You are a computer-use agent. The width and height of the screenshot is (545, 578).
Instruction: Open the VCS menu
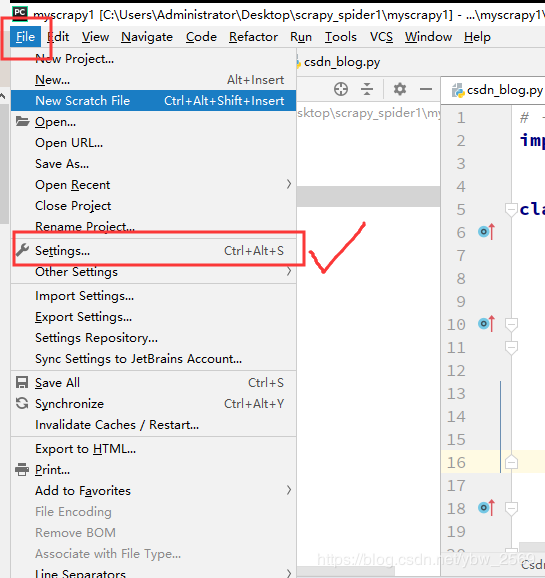point(381,36)
